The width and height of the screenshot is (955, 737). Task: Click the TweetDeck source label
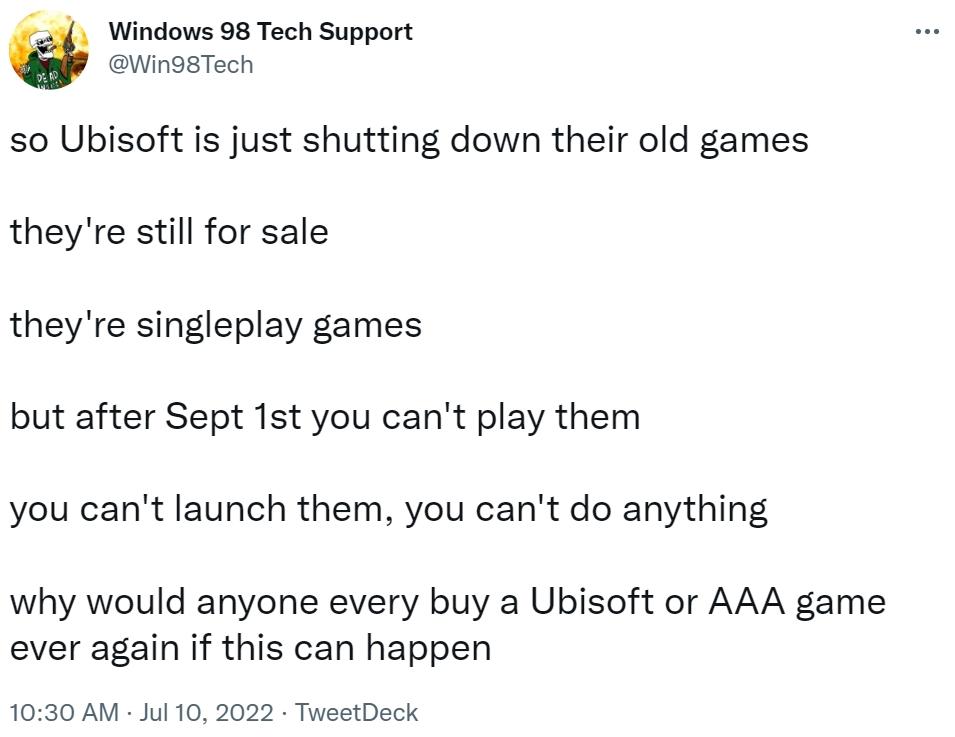pos(355,713)
